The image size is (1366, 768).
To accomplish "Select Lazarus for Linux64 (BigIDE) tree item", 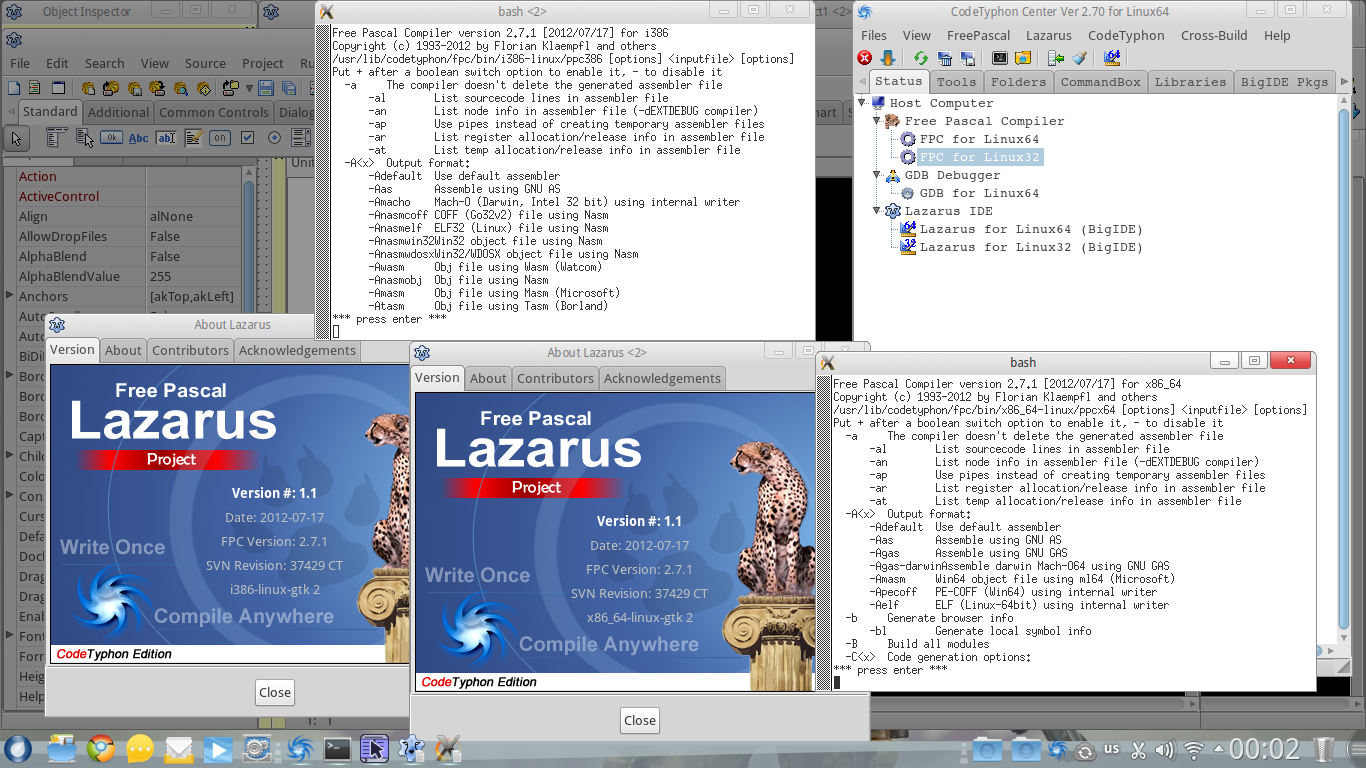I will pos(1030,229).
